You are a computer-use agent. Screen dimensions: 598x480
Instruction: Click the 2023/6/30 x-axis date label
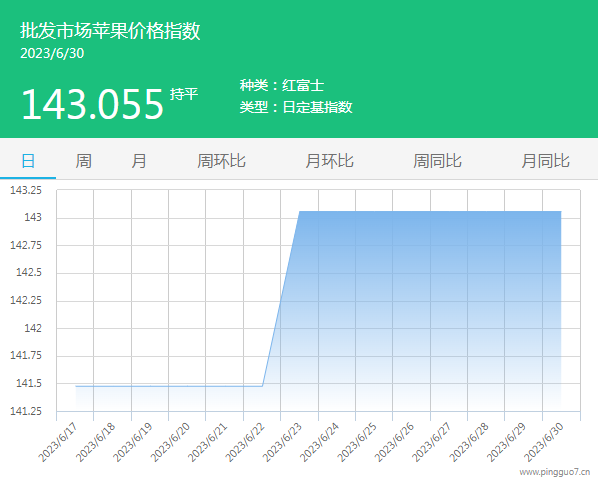coord(544,442)
